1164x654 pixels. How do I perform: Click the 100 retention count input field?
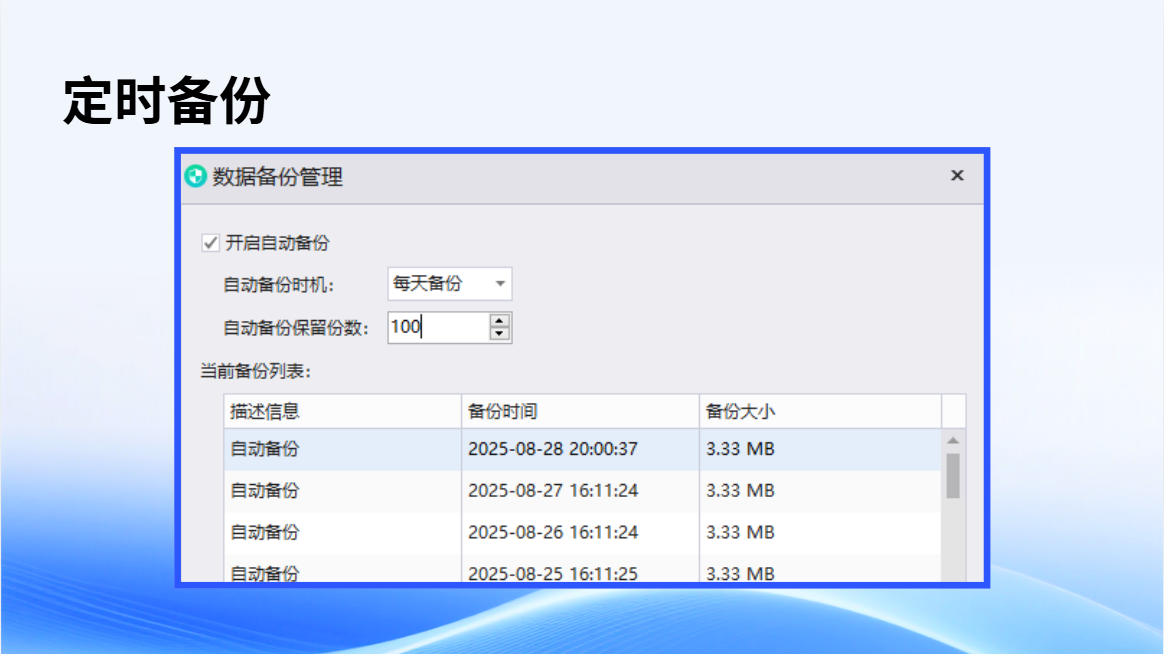438,327
